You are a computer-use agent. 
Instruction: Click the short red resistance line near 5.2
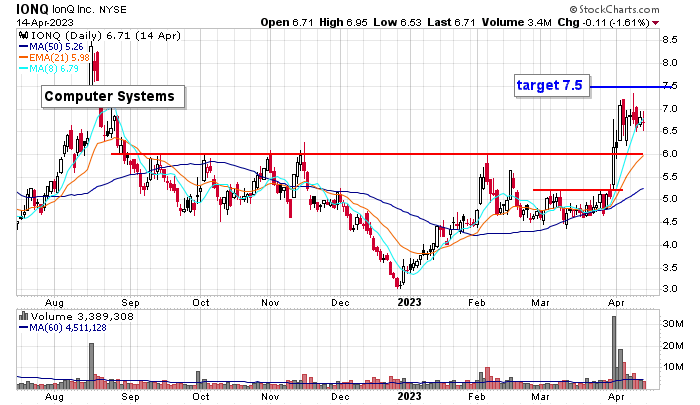578,190
